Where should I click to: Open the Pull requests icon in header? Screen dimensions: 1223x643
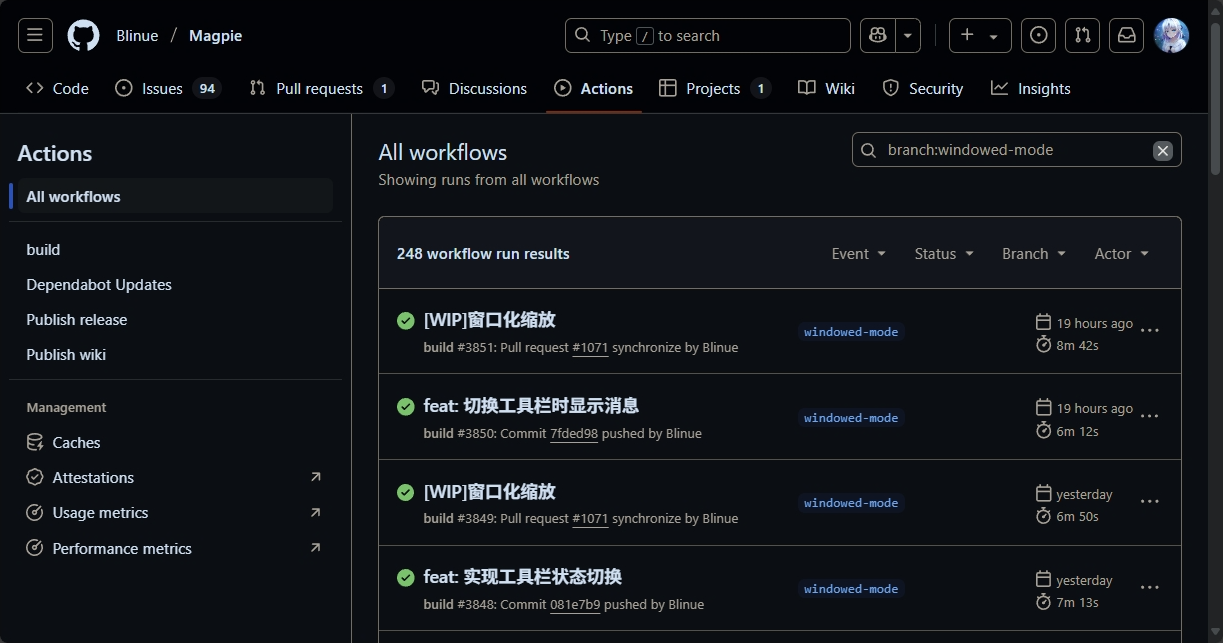1083,36
